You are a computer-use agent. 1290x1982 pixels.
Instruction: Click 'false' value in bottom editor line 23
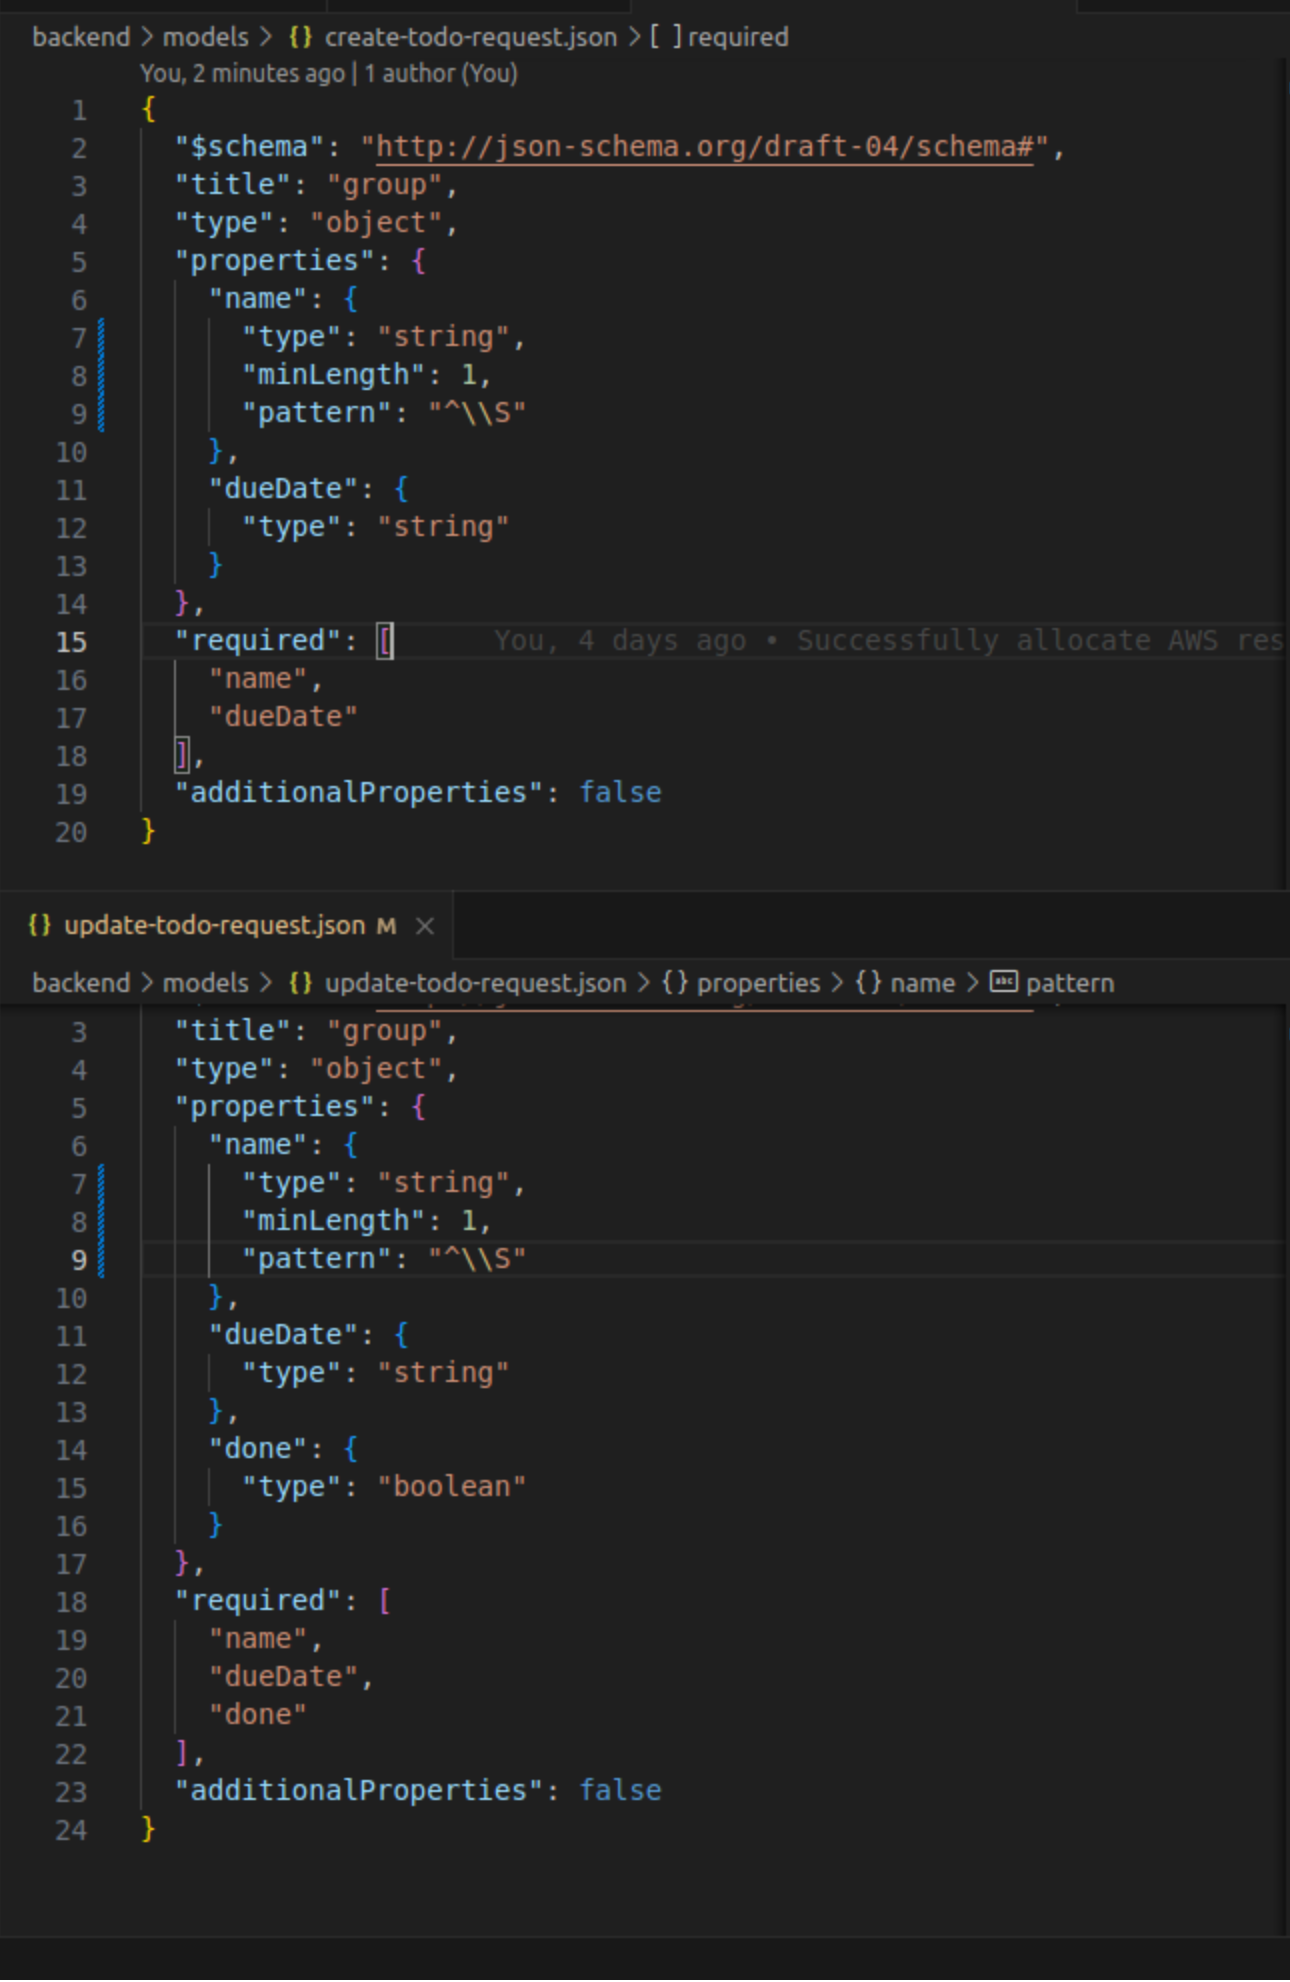pyautogui.click(x=620, y=1791)
